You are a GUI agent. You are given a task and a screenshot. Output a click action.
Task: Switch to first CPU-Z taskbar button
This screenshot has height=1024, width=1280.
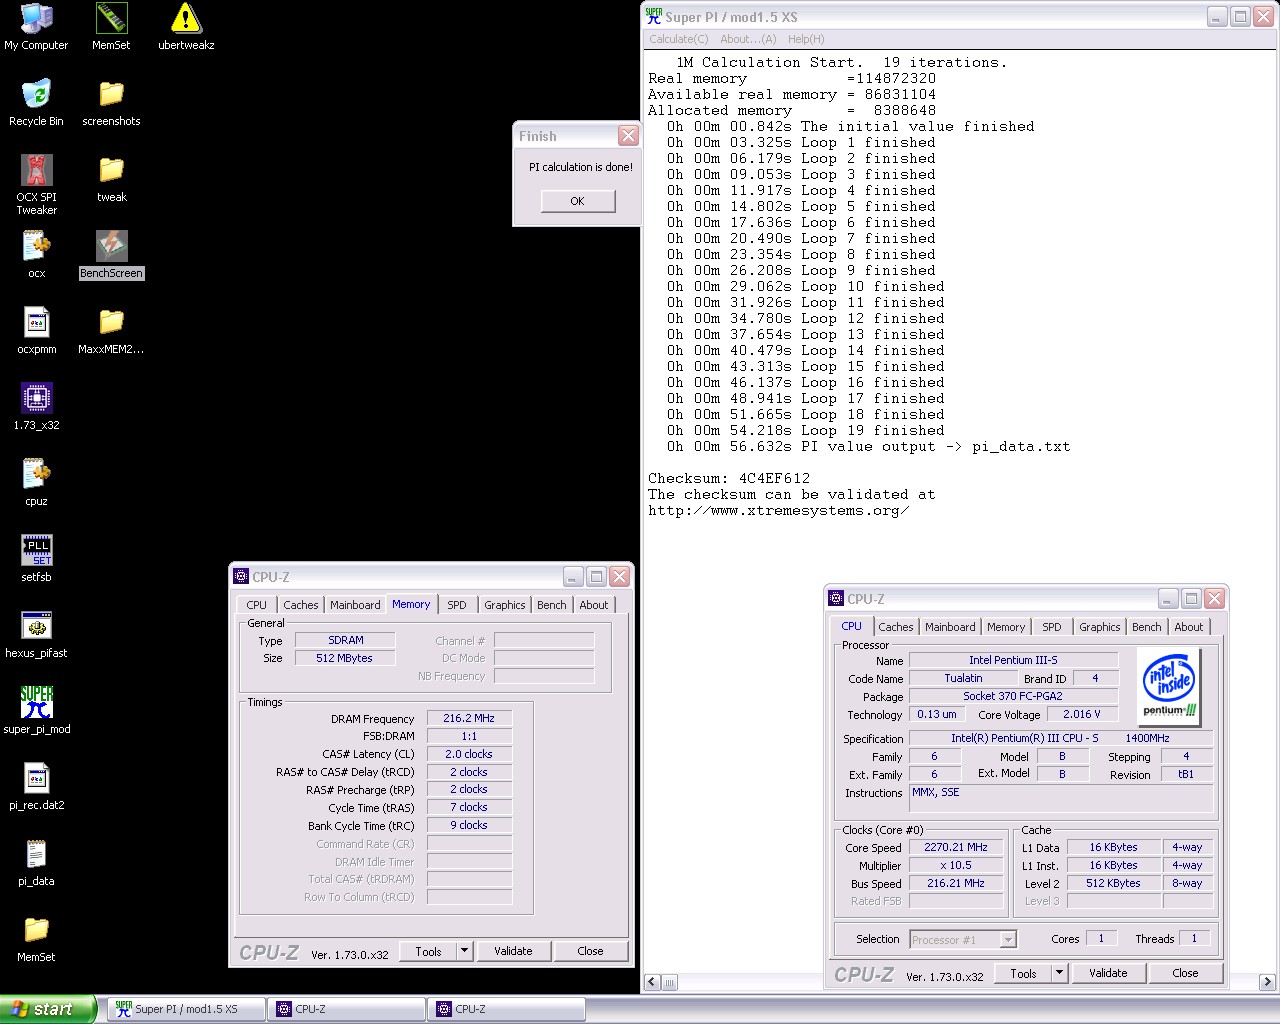pos(346,1009)
